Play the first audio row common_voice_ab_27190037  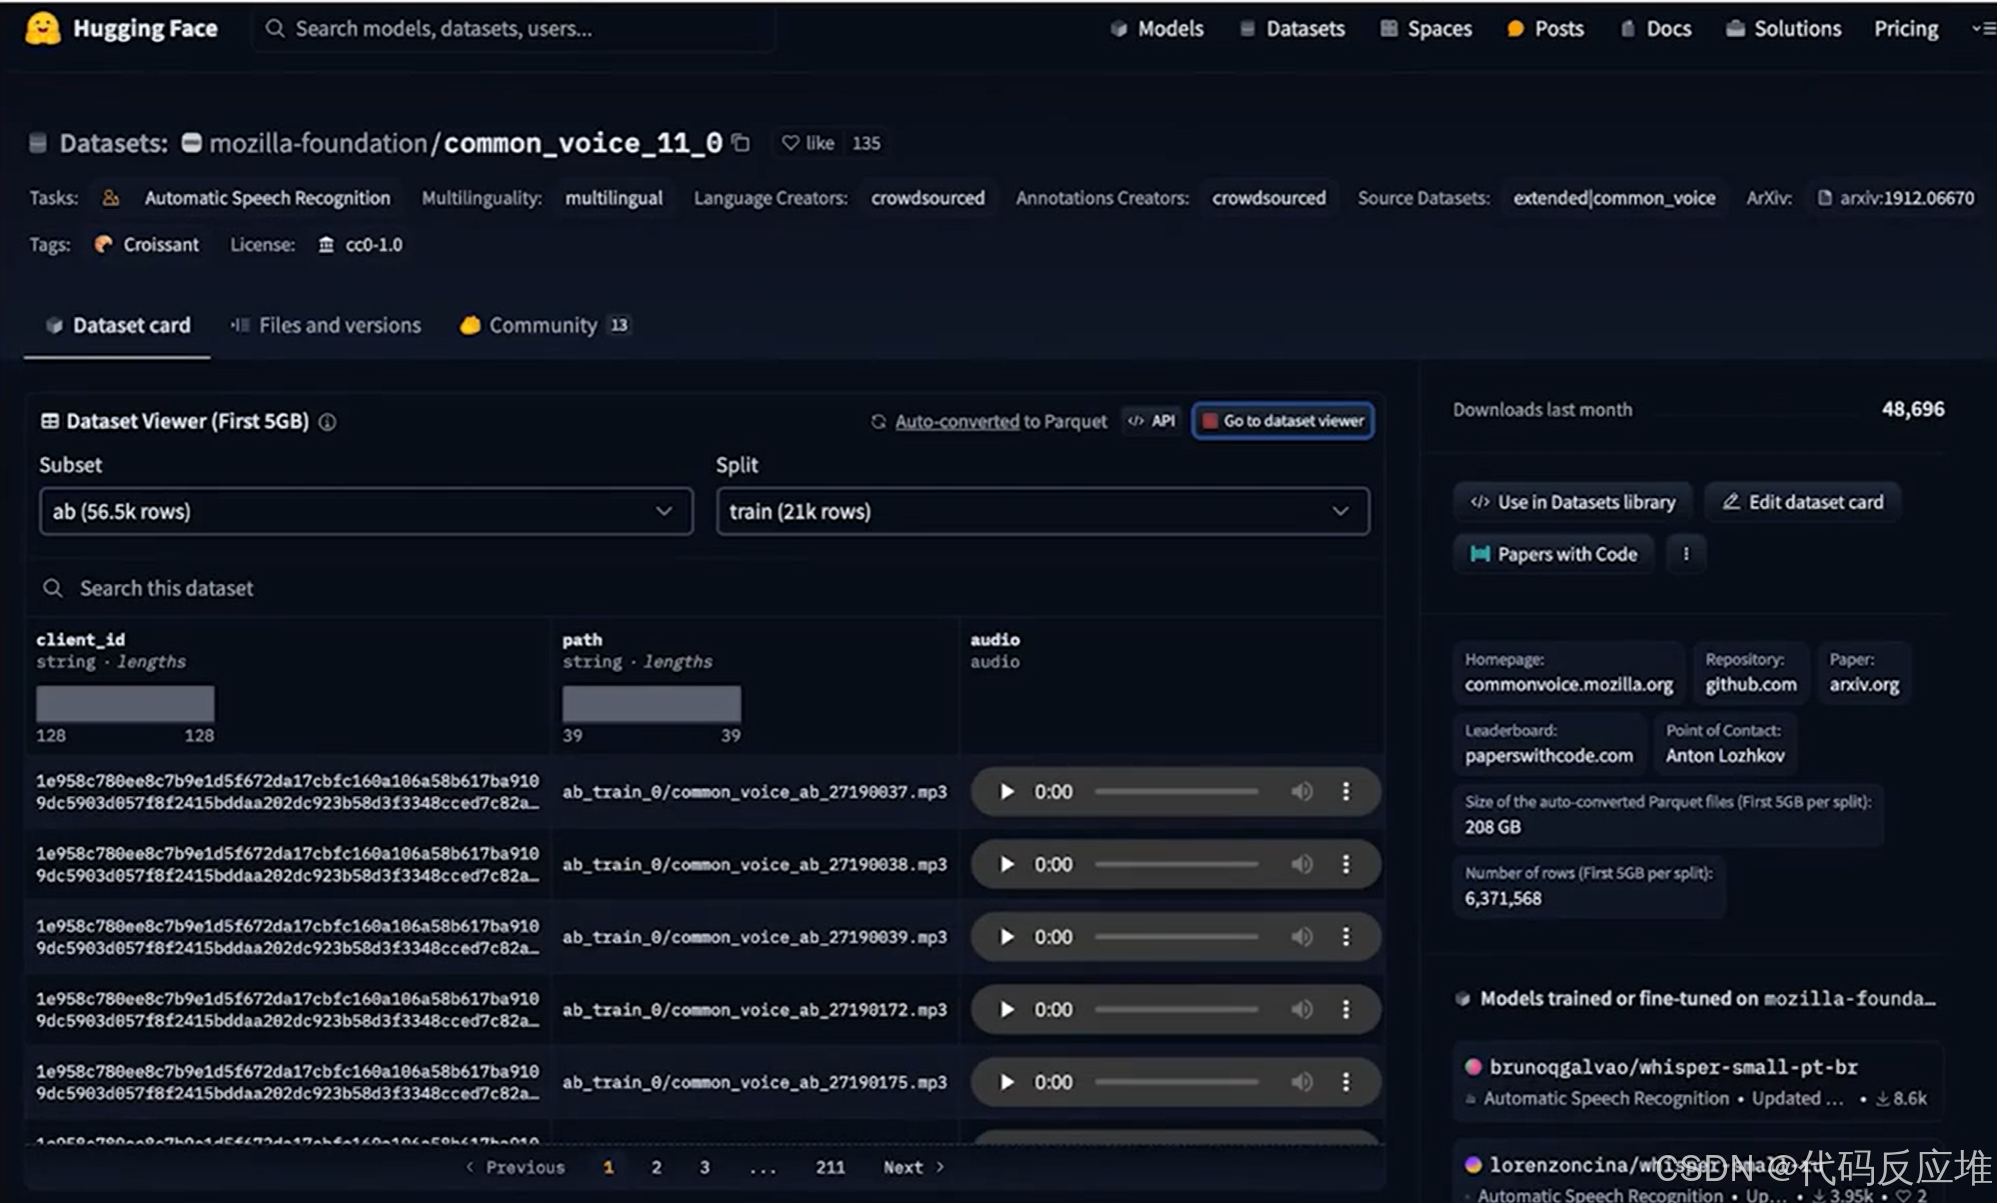(x=1007, y=792)
